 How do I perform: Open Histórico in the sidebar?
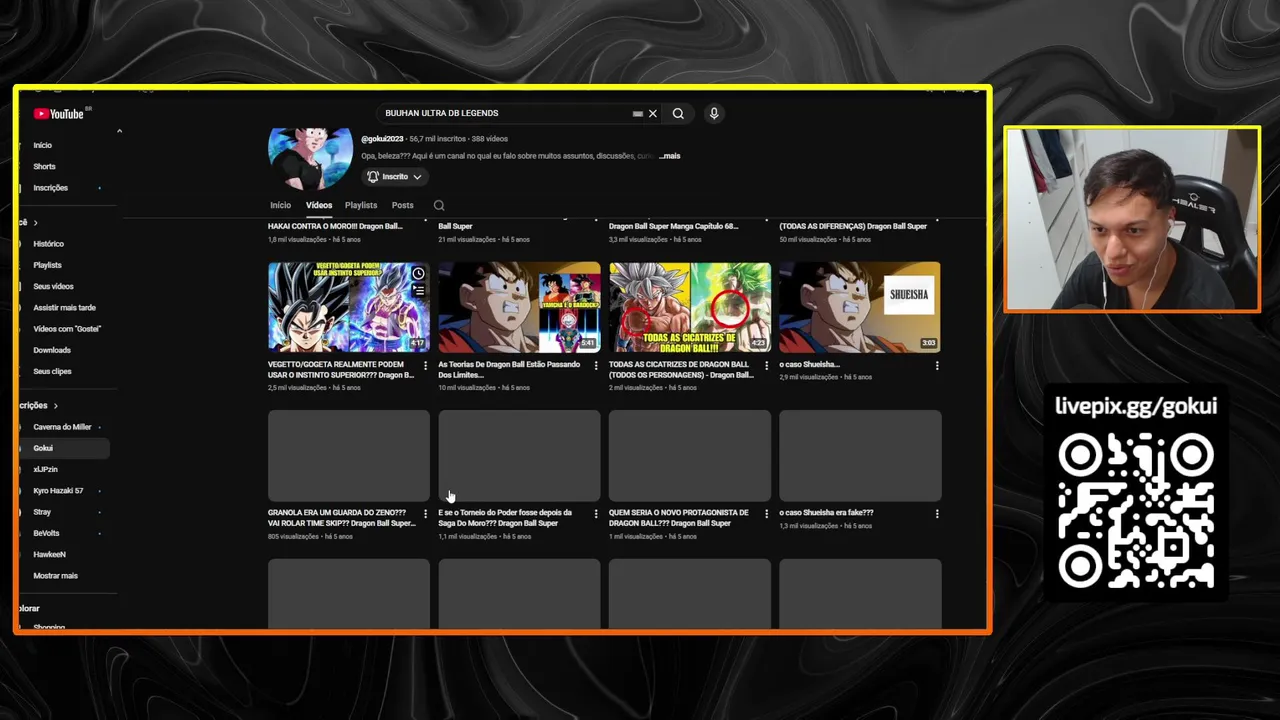(48, 244)
